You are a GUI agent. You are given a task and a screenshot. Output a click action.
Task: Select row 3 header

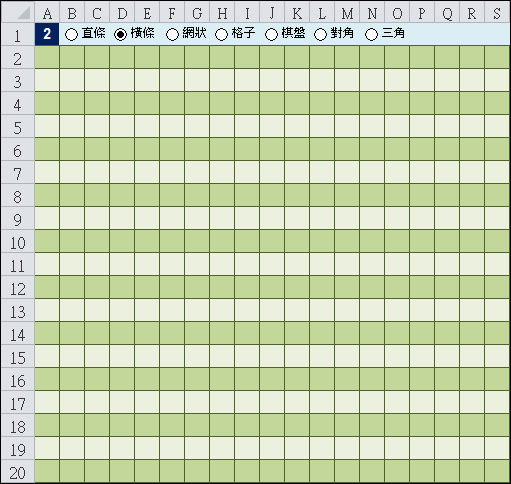click(18, 80)
